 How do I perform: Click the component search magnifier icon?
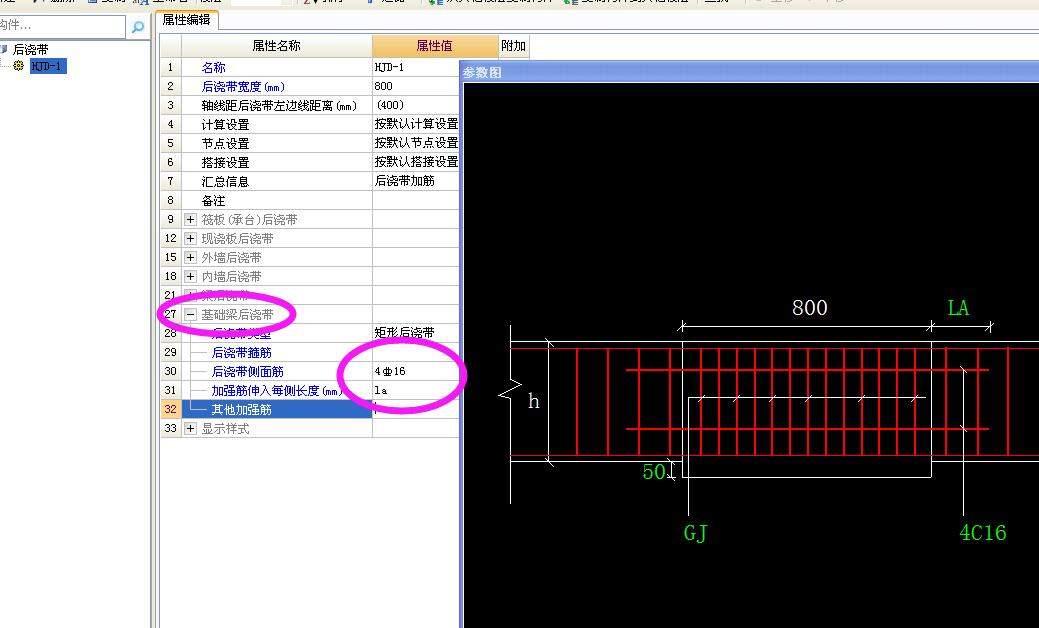pyautogui.click(x=138, y=27)
